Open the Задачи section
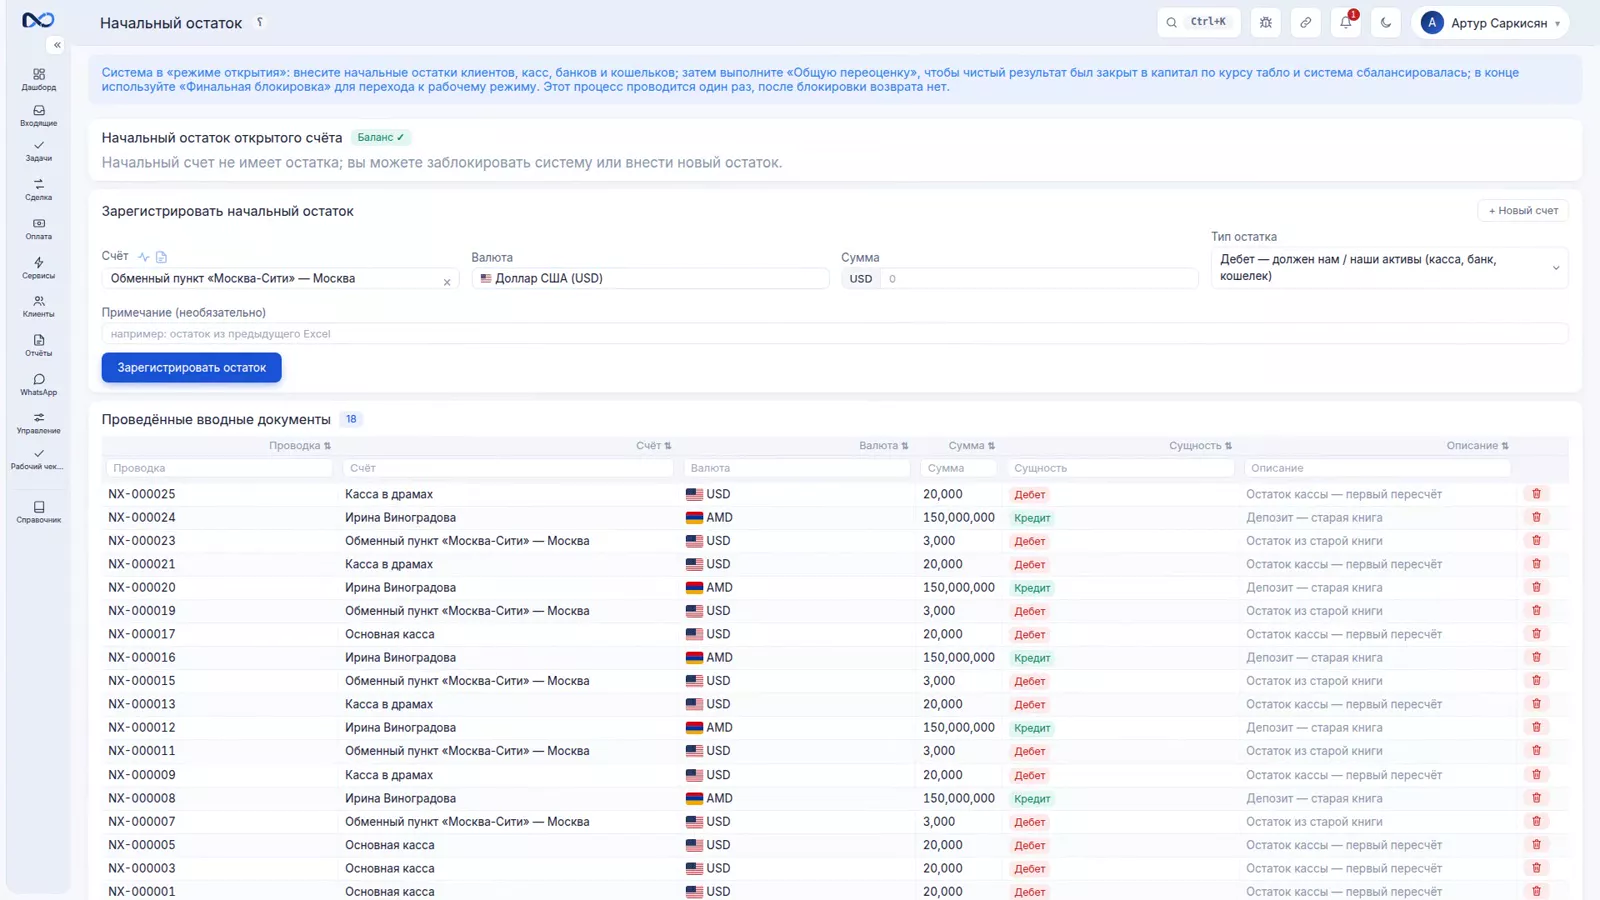This screenshot has height=900, width=1600. point(39,151)
